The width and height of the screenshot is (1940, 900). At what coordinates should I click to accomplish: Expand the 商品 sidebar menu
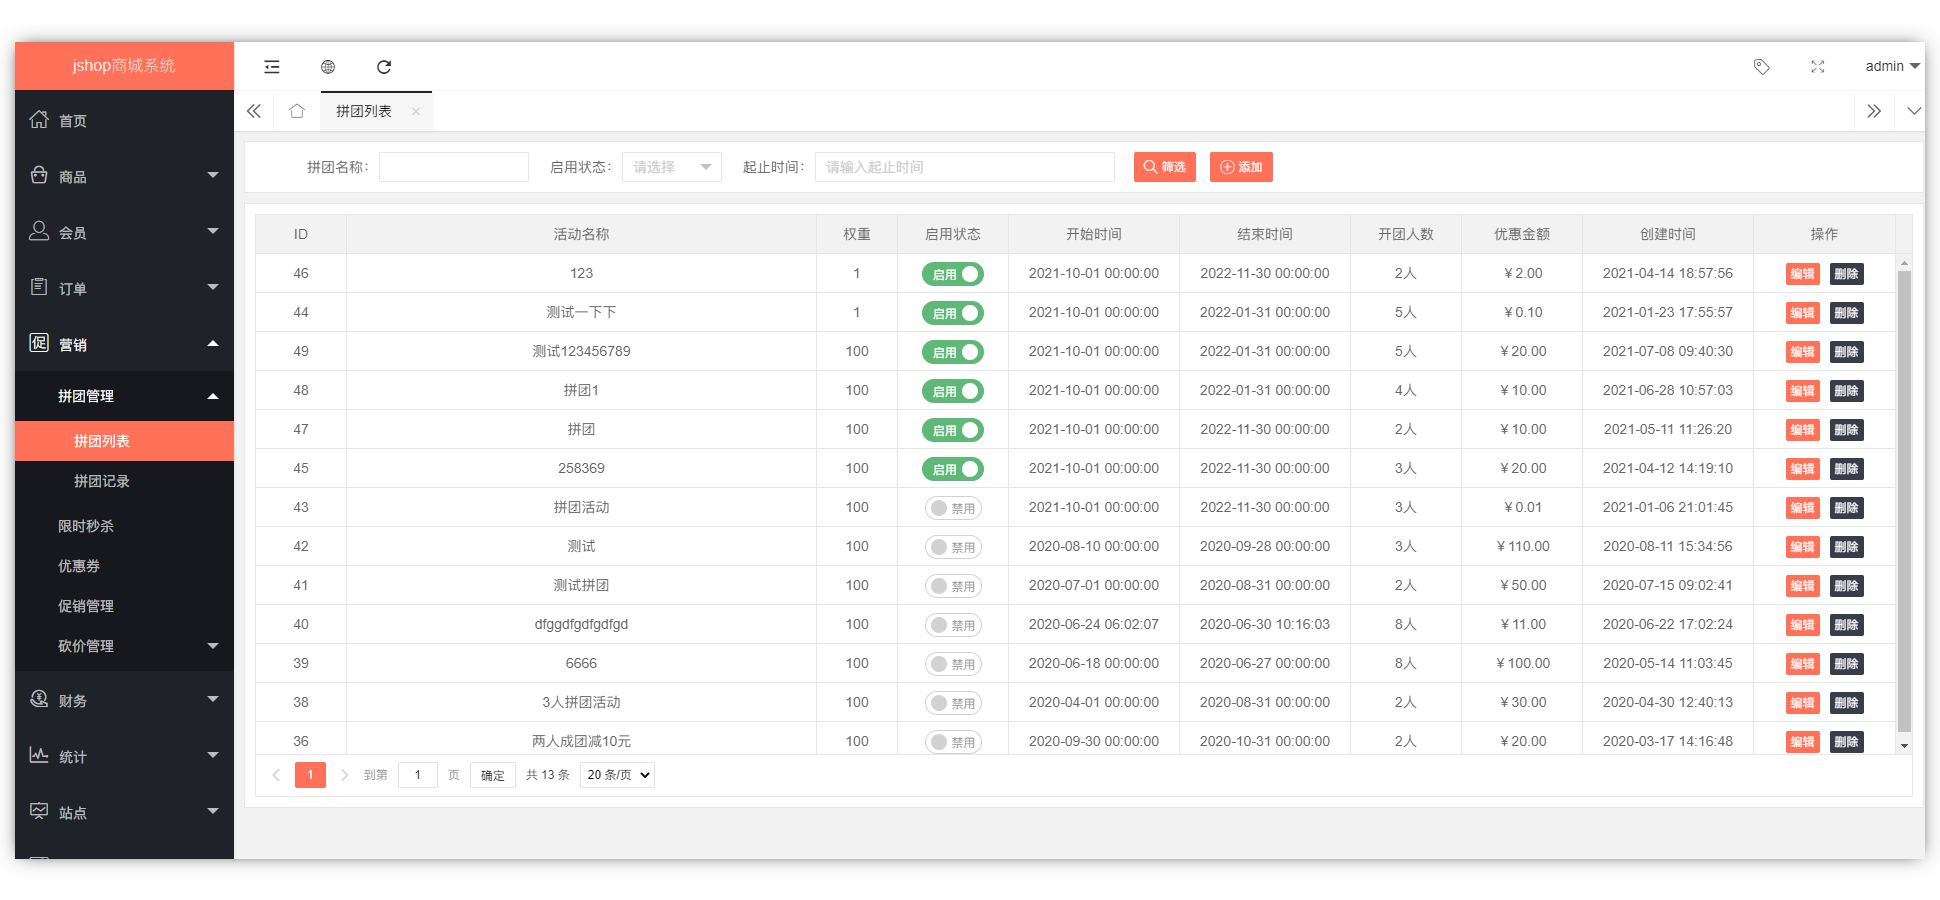tap(213, 176)
